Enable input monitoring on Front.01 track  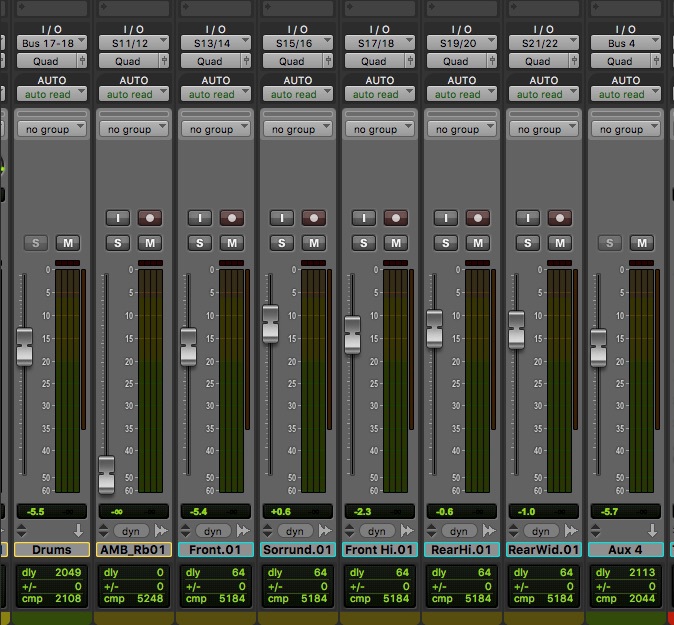[199, 217]
